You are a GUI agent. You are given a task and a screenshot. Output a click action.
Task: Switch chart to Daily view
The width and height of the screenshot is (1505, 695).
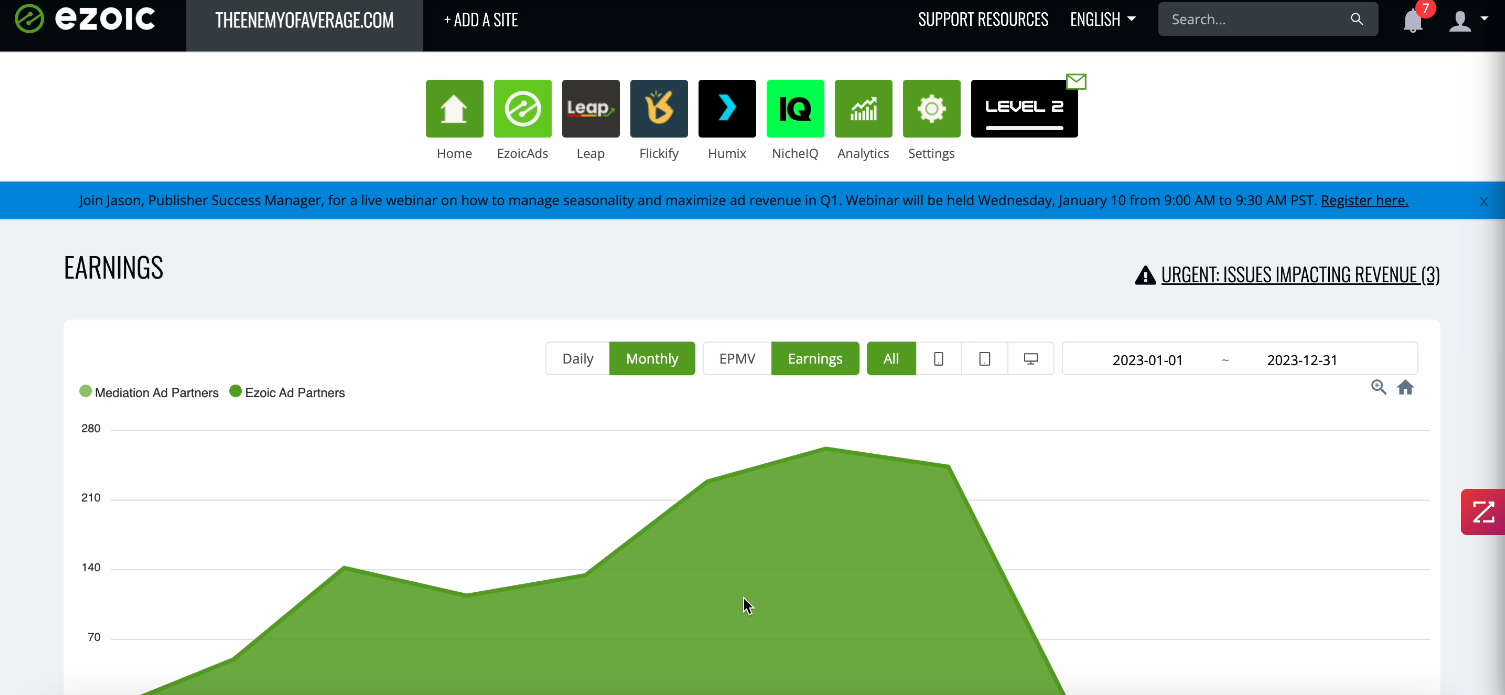(x=578, y=359)
